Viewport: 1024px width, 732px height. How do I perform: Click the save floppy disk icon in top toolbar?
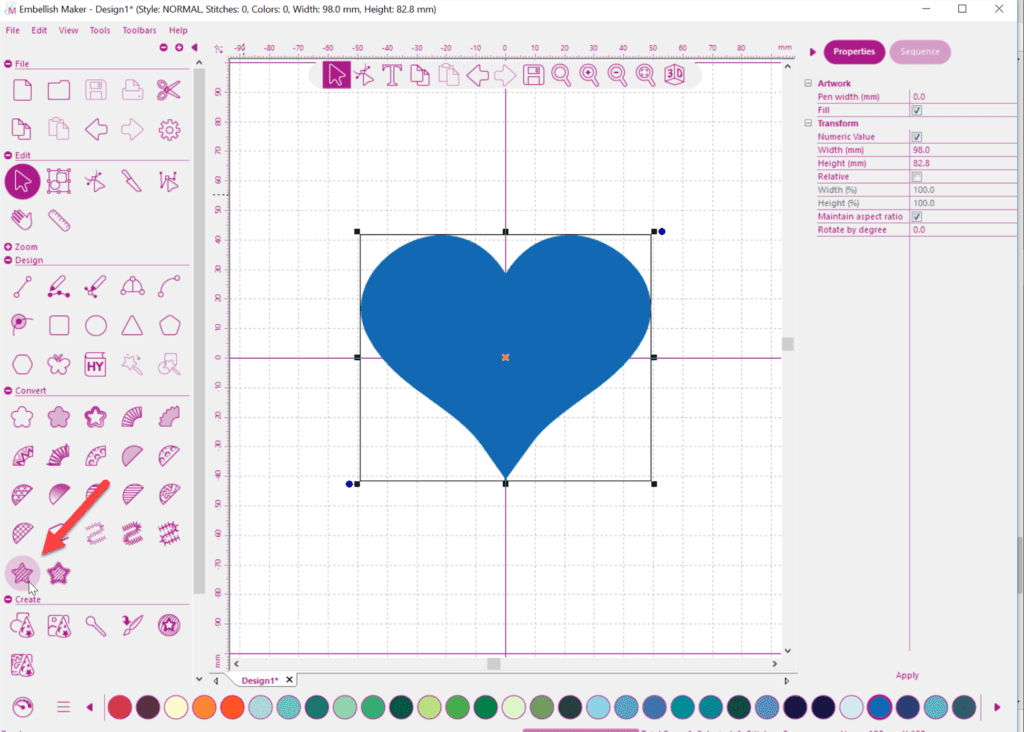point(534,75)
